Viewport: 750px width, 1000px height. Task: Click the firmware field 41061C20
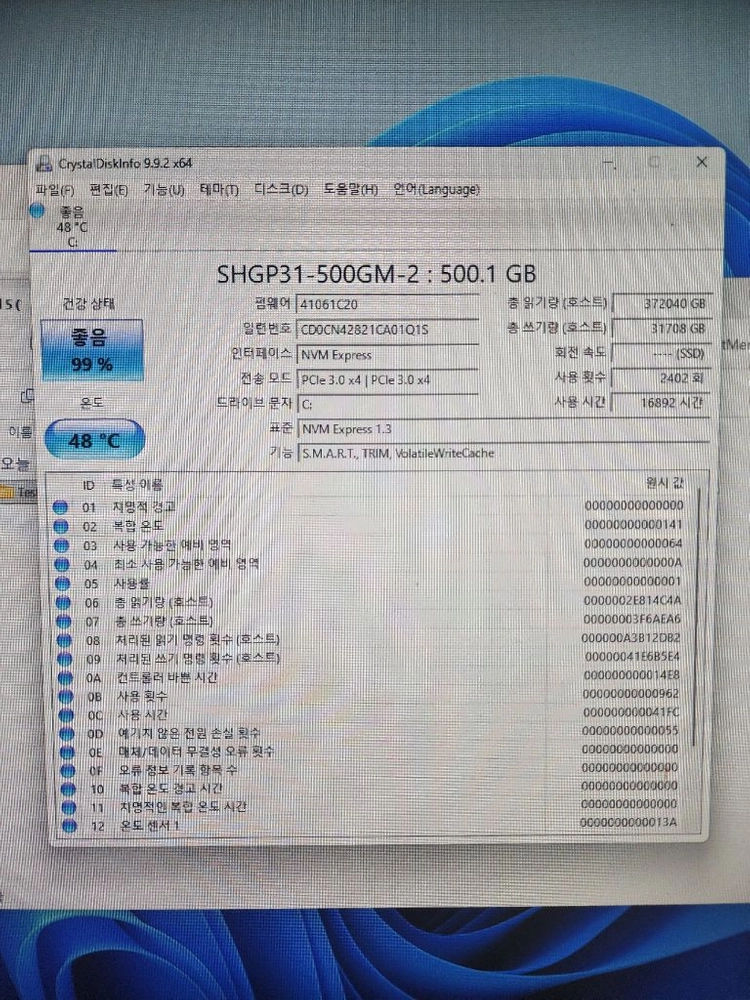(x=387, y=305)
